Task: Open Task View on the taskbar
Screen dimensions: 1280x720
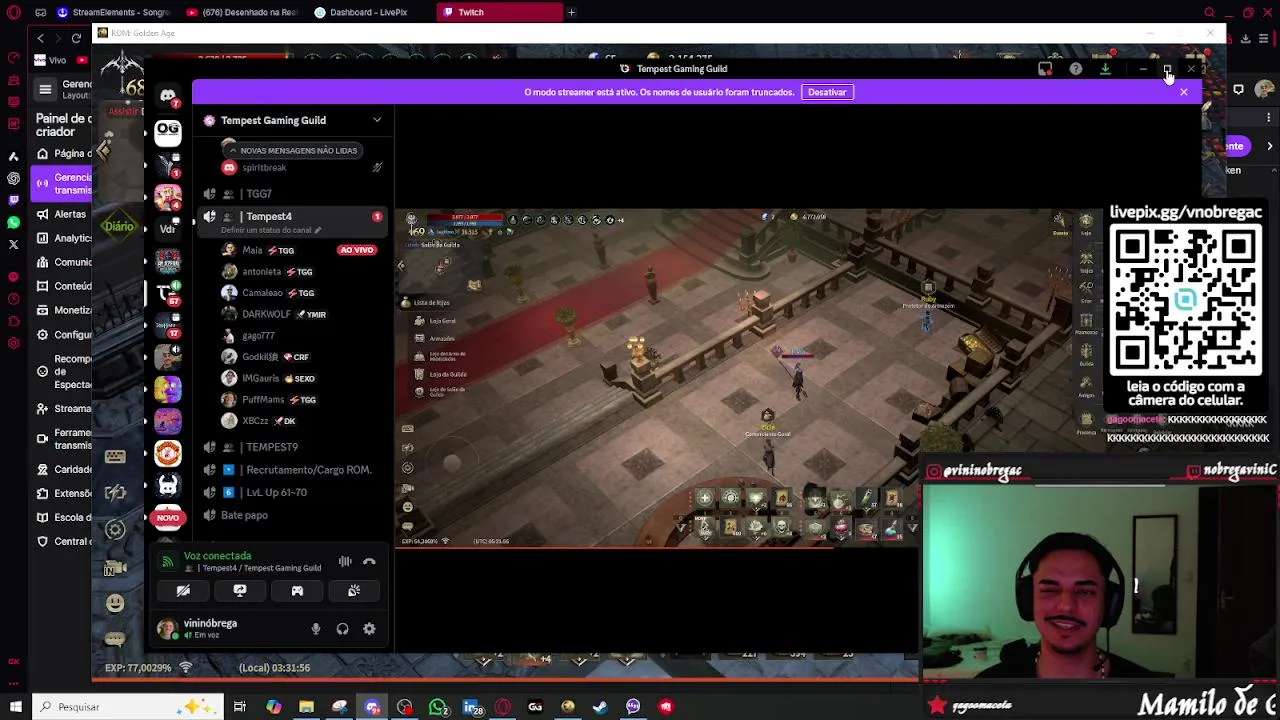Action: [x=240, y=707]
